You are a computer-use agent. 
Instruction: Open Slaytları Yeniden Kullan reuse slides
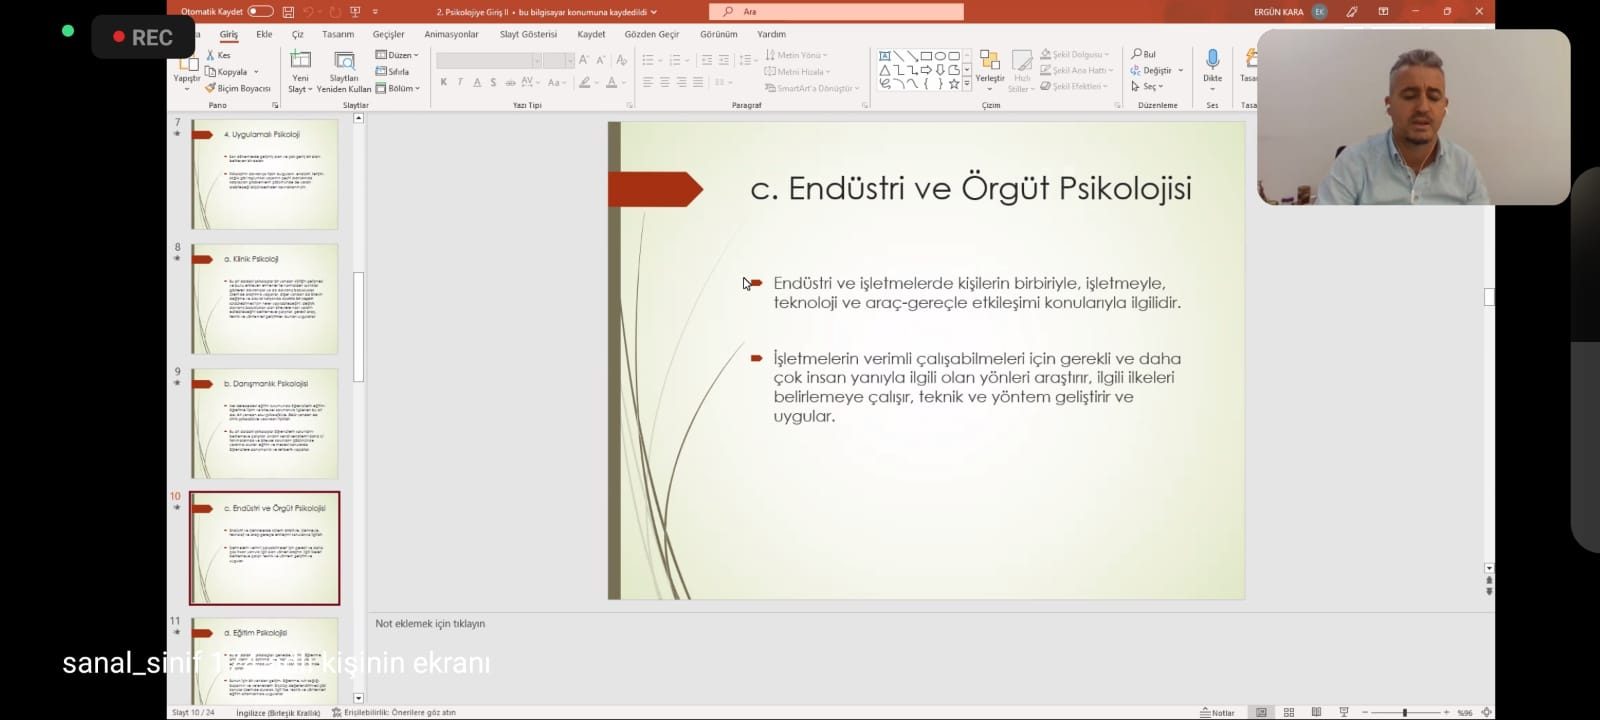pyautogui.click(x=344, y=71)
